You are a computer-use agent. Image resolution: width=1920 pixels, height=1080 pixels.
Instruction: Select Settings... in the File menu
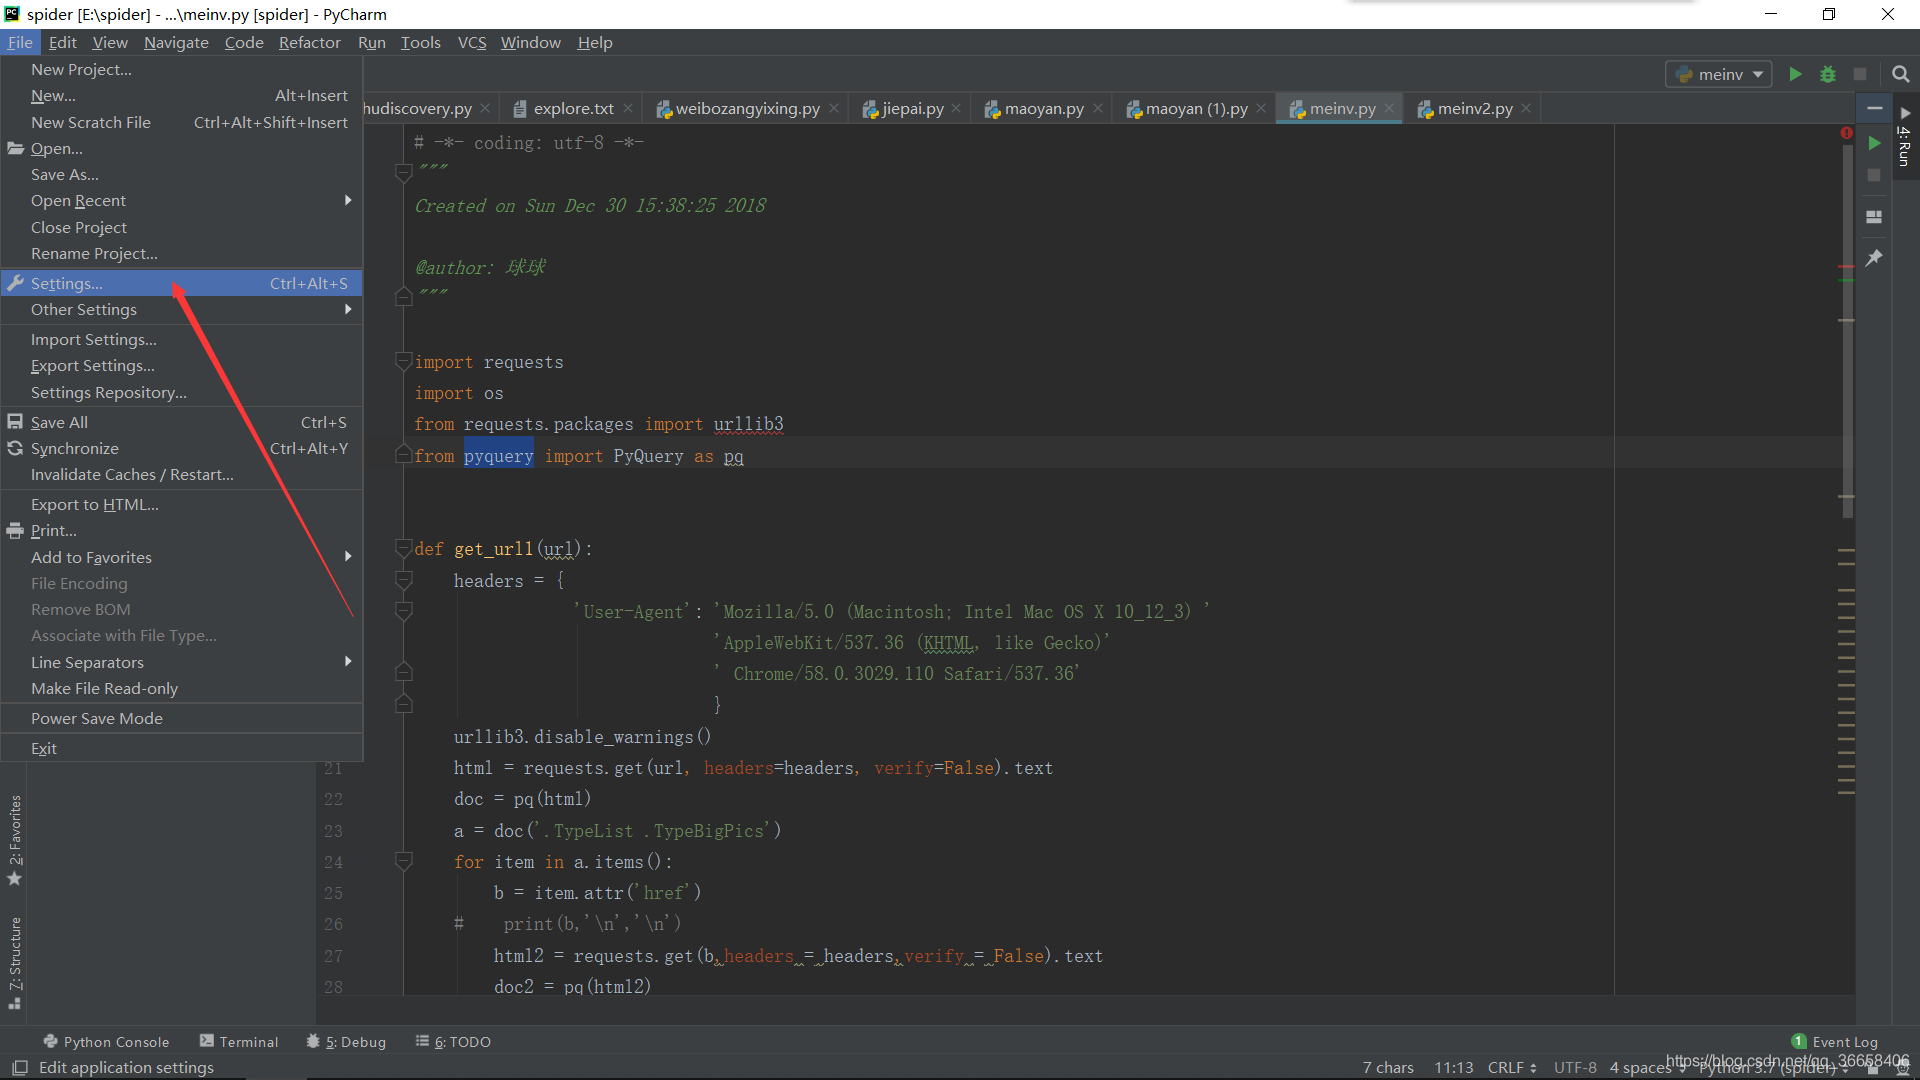(x=66, y=283)
